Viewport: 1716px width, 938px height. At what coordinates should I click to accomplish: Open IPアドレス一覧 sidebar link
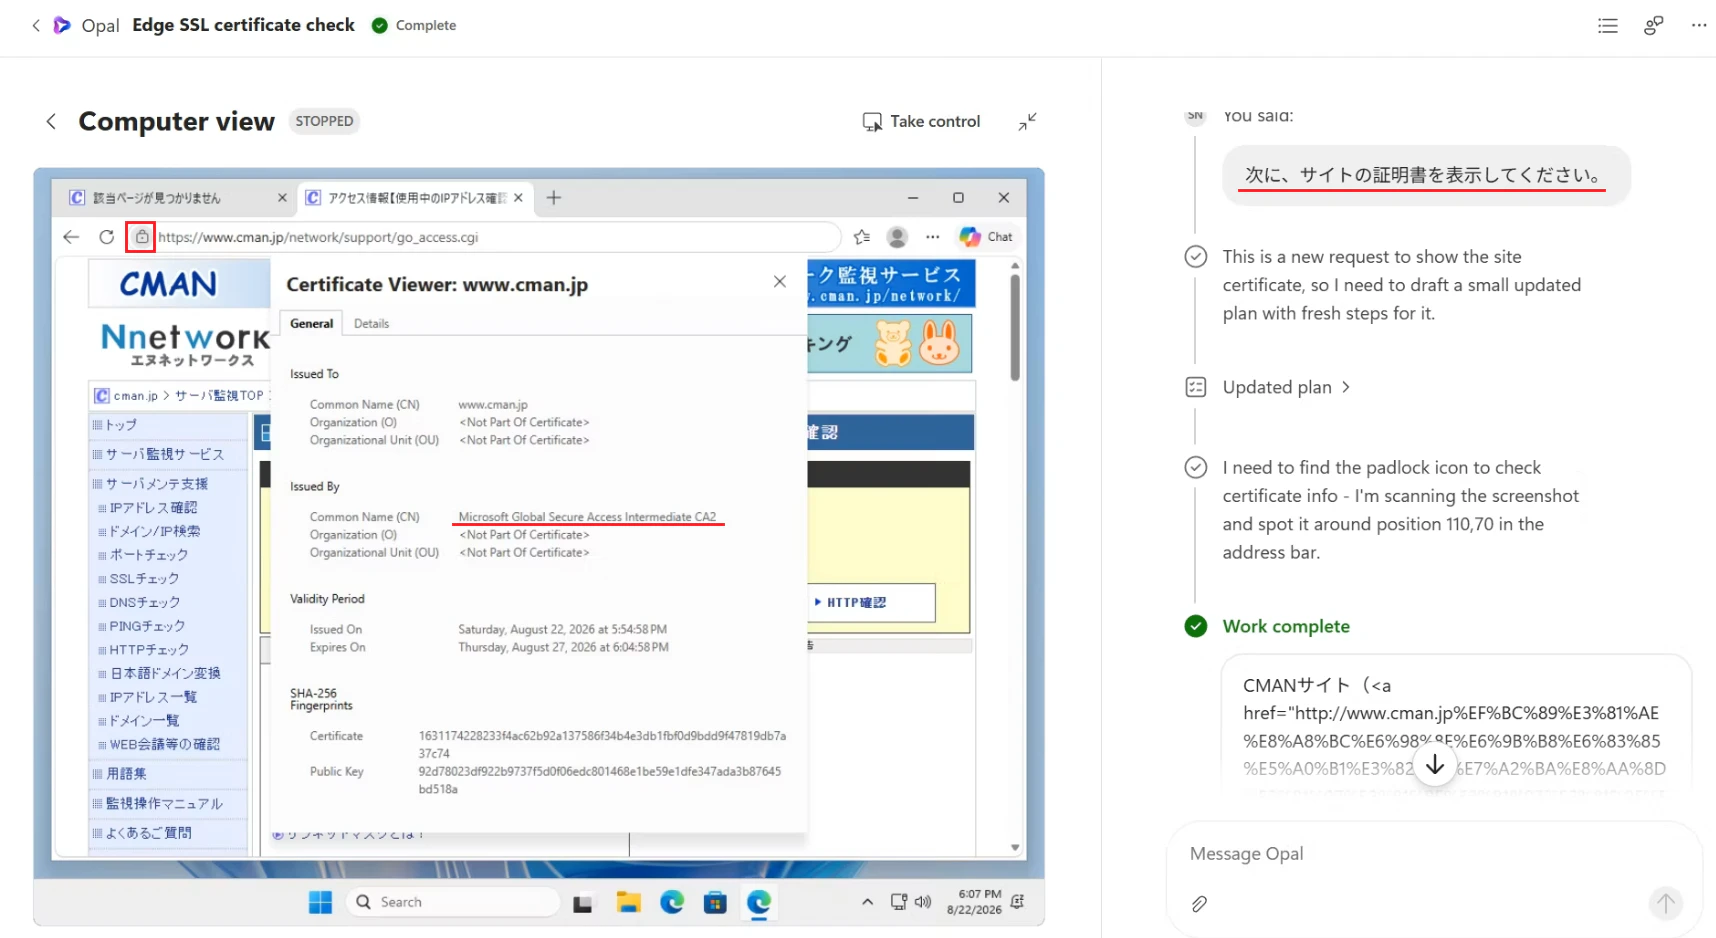(153, 697)
